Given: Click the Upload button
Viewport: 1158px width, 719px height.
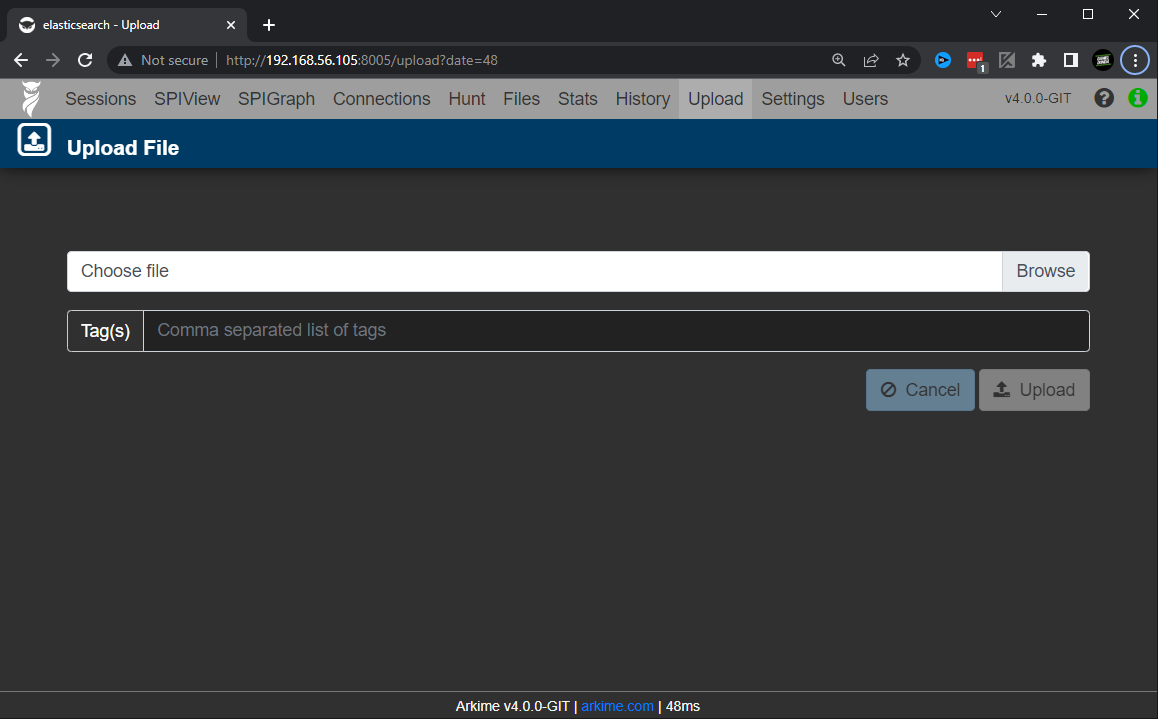Looking at the screenshot, I should pyautogui.click(x=1034, y=390).
